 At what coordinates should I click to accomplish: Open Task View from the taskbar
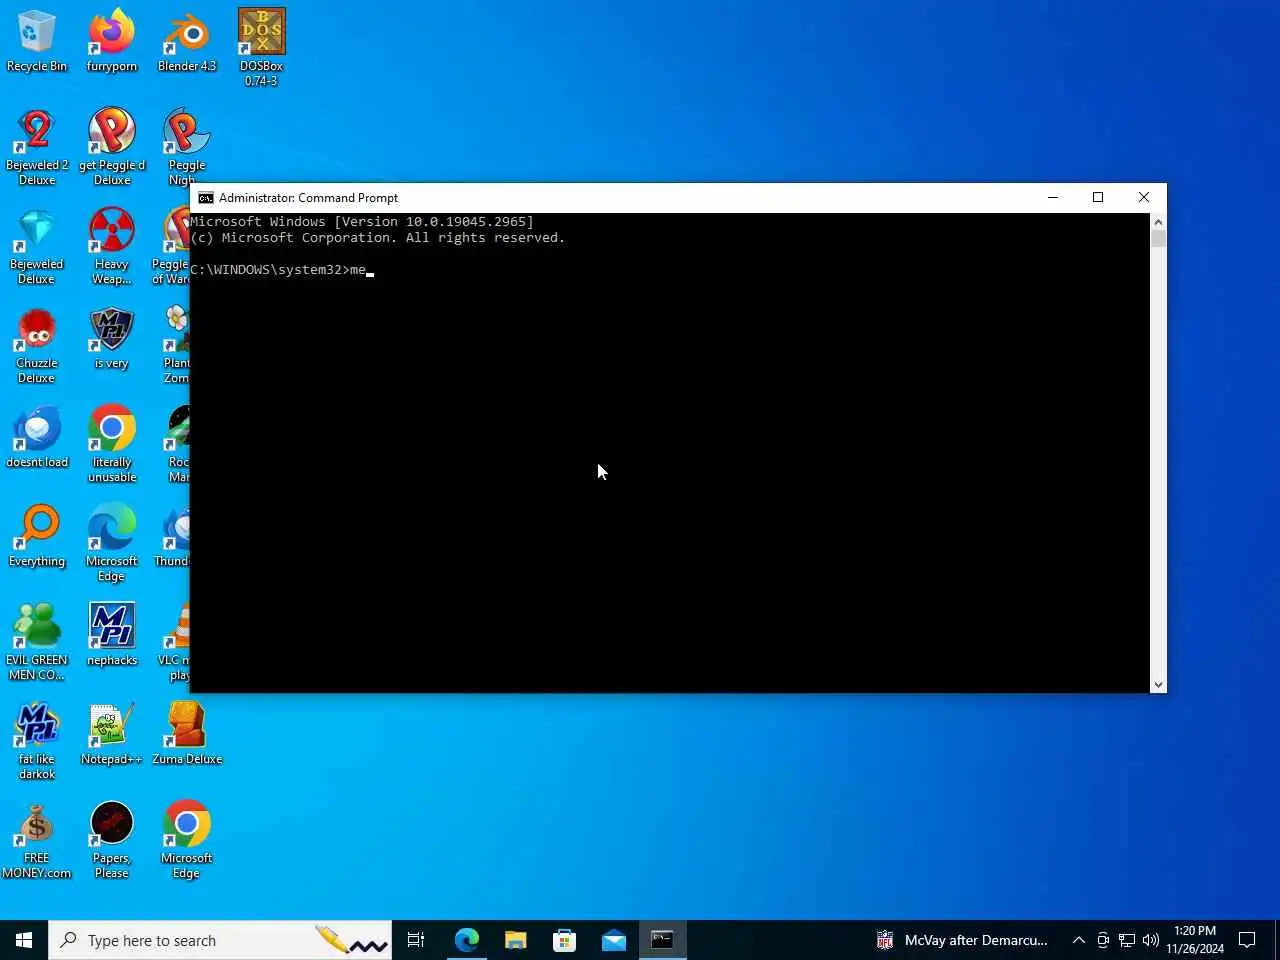(416, 940)
